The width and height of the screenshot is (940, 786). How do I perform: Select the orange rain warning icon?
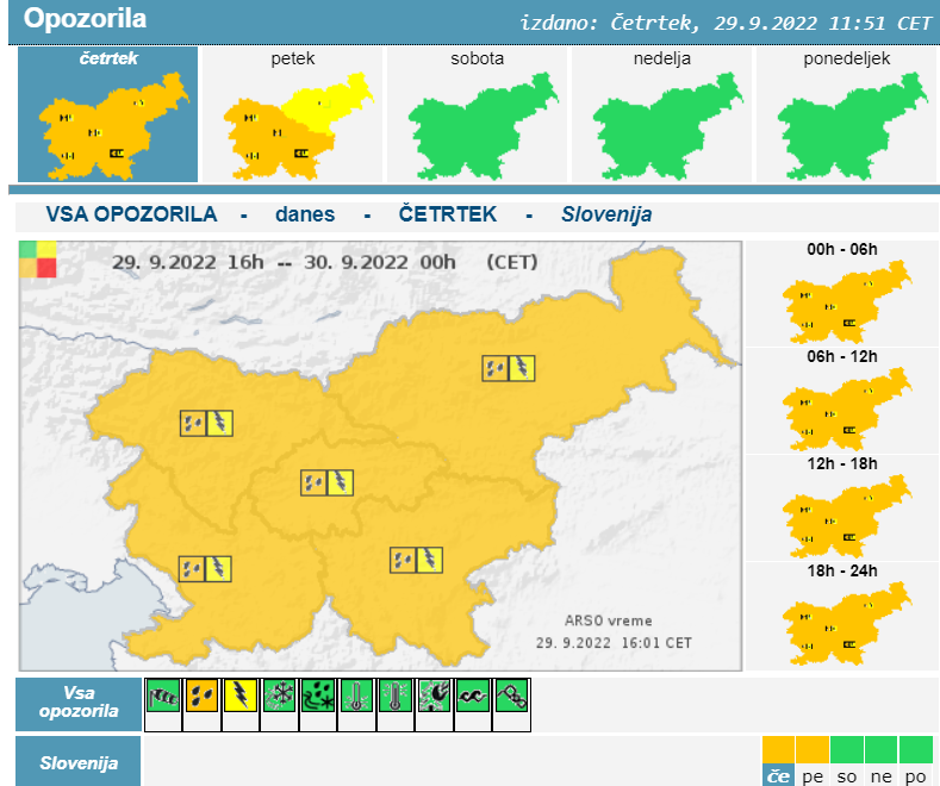(x=201, y=700)
